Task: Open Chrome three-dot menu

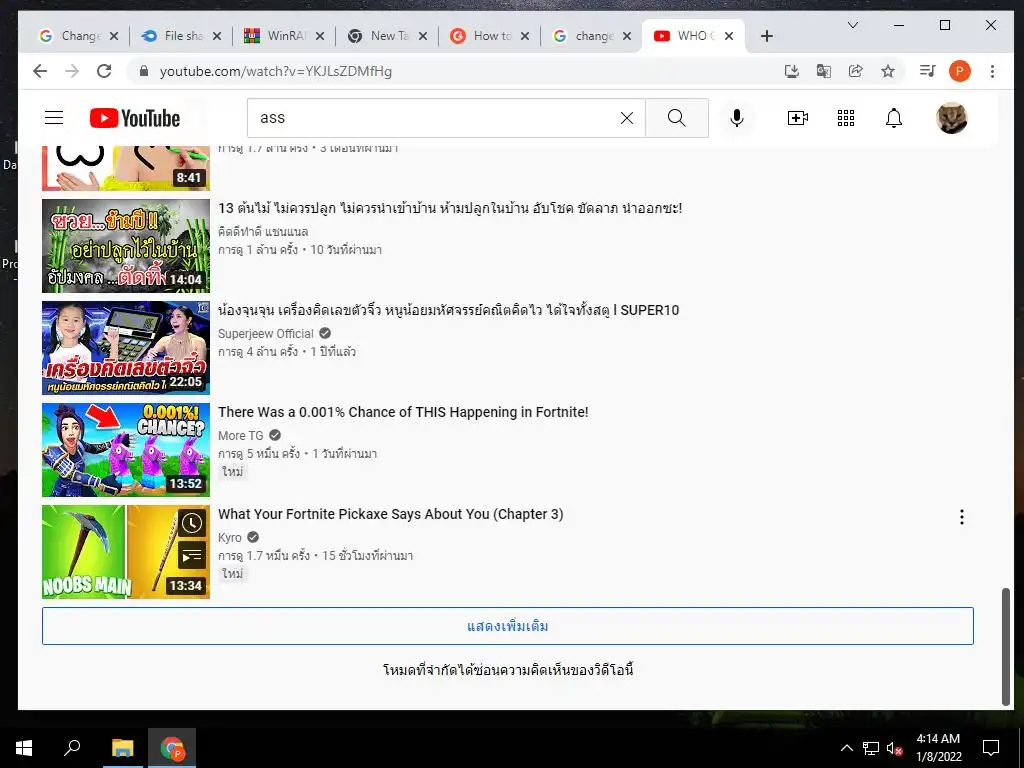Action: (x=992, y=71)
